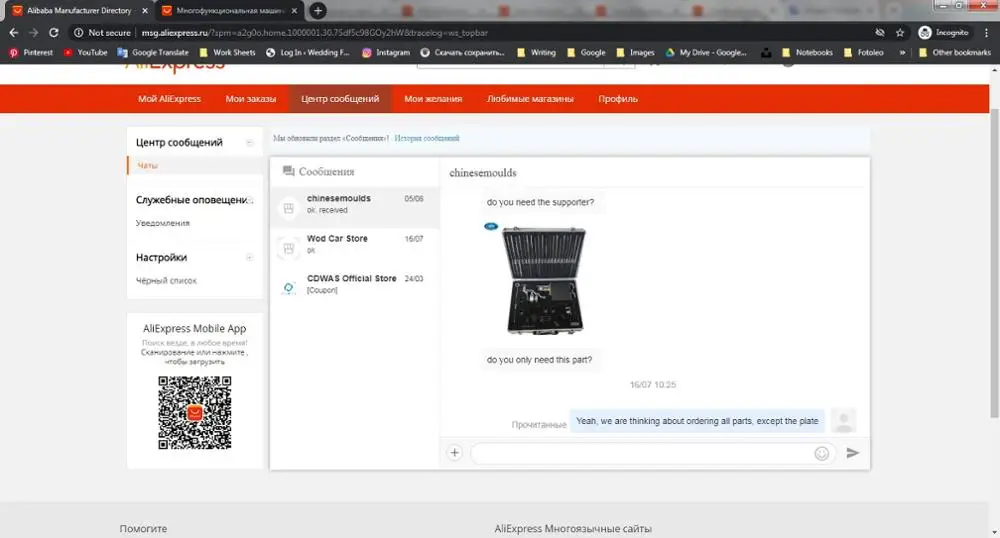Viewport: 1000px width, 538px height.
Task: Open the CDWAS Official Store conversation
Action: (x=355, y=287)
